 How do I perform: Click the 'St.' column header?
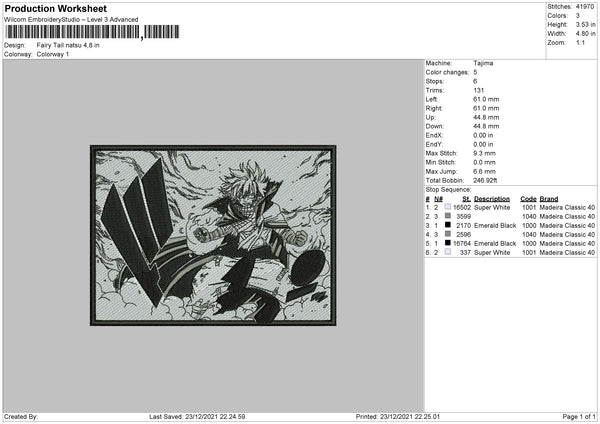(x=466, y=199)
